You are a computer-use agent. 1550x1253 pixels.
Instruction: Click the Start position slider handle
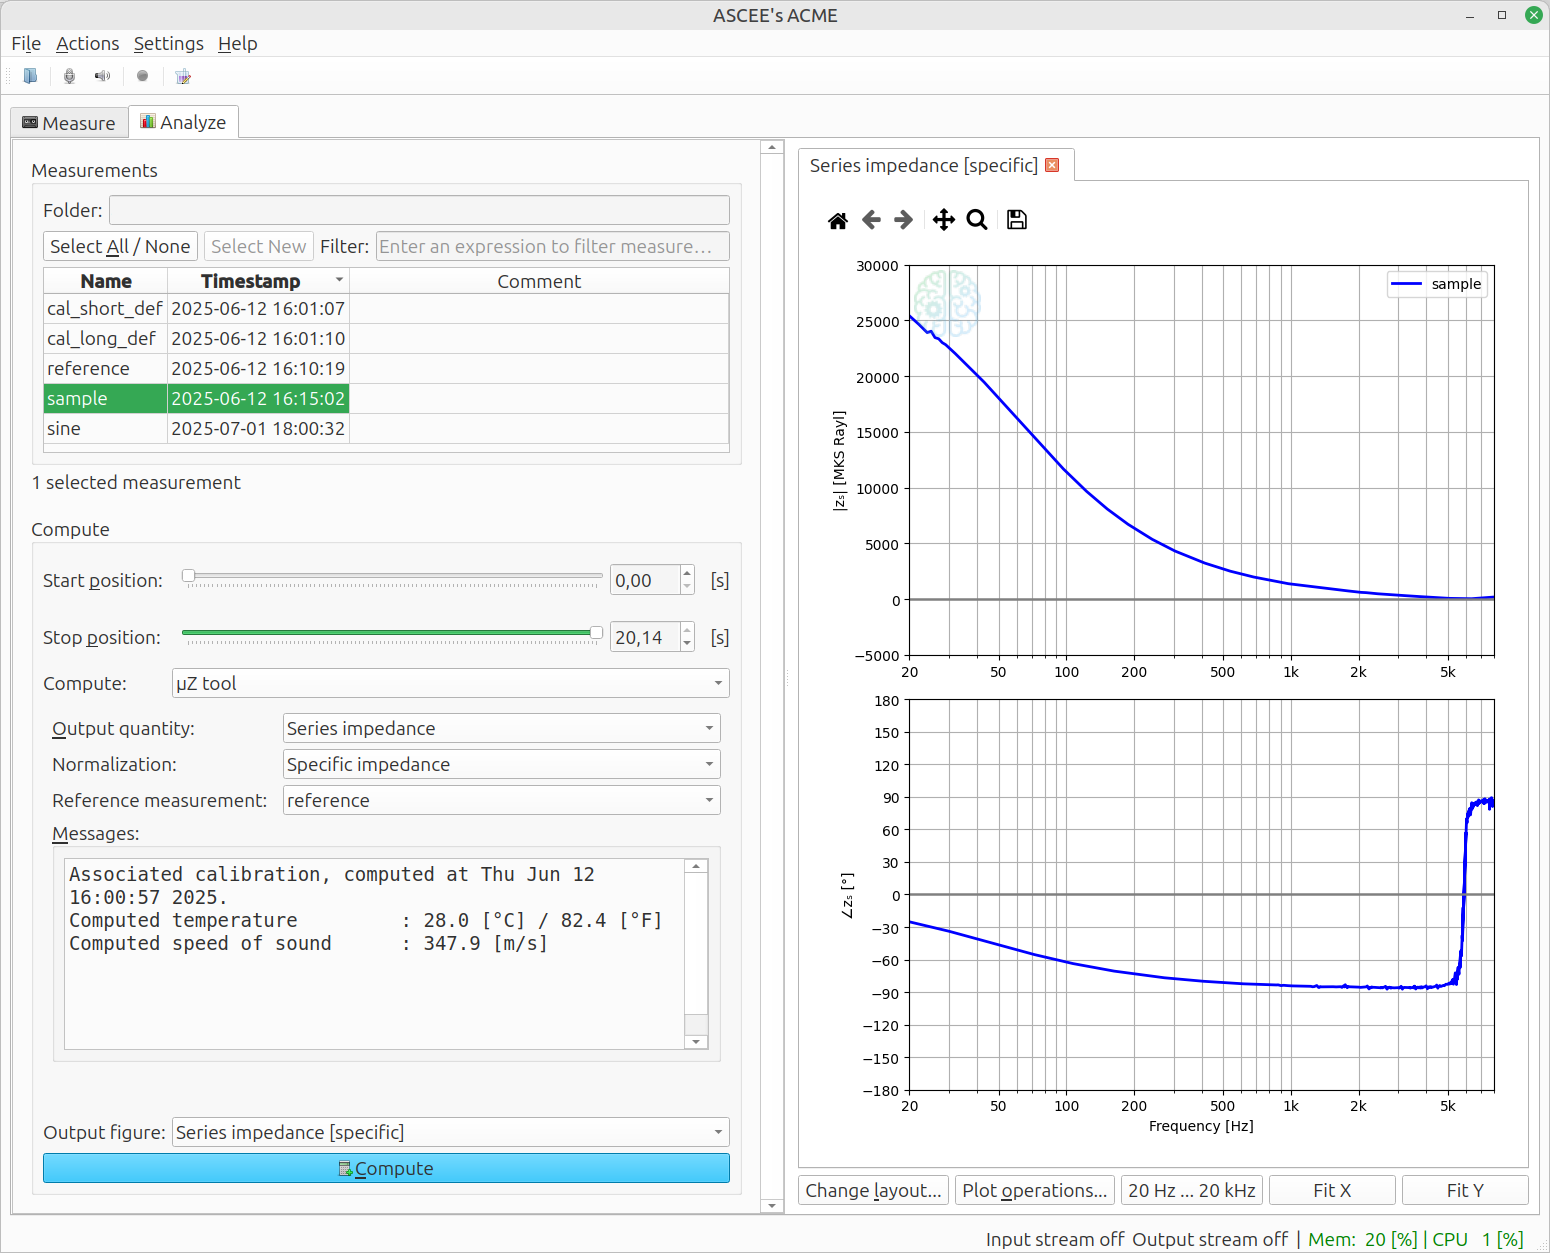[x=188, y=575]
